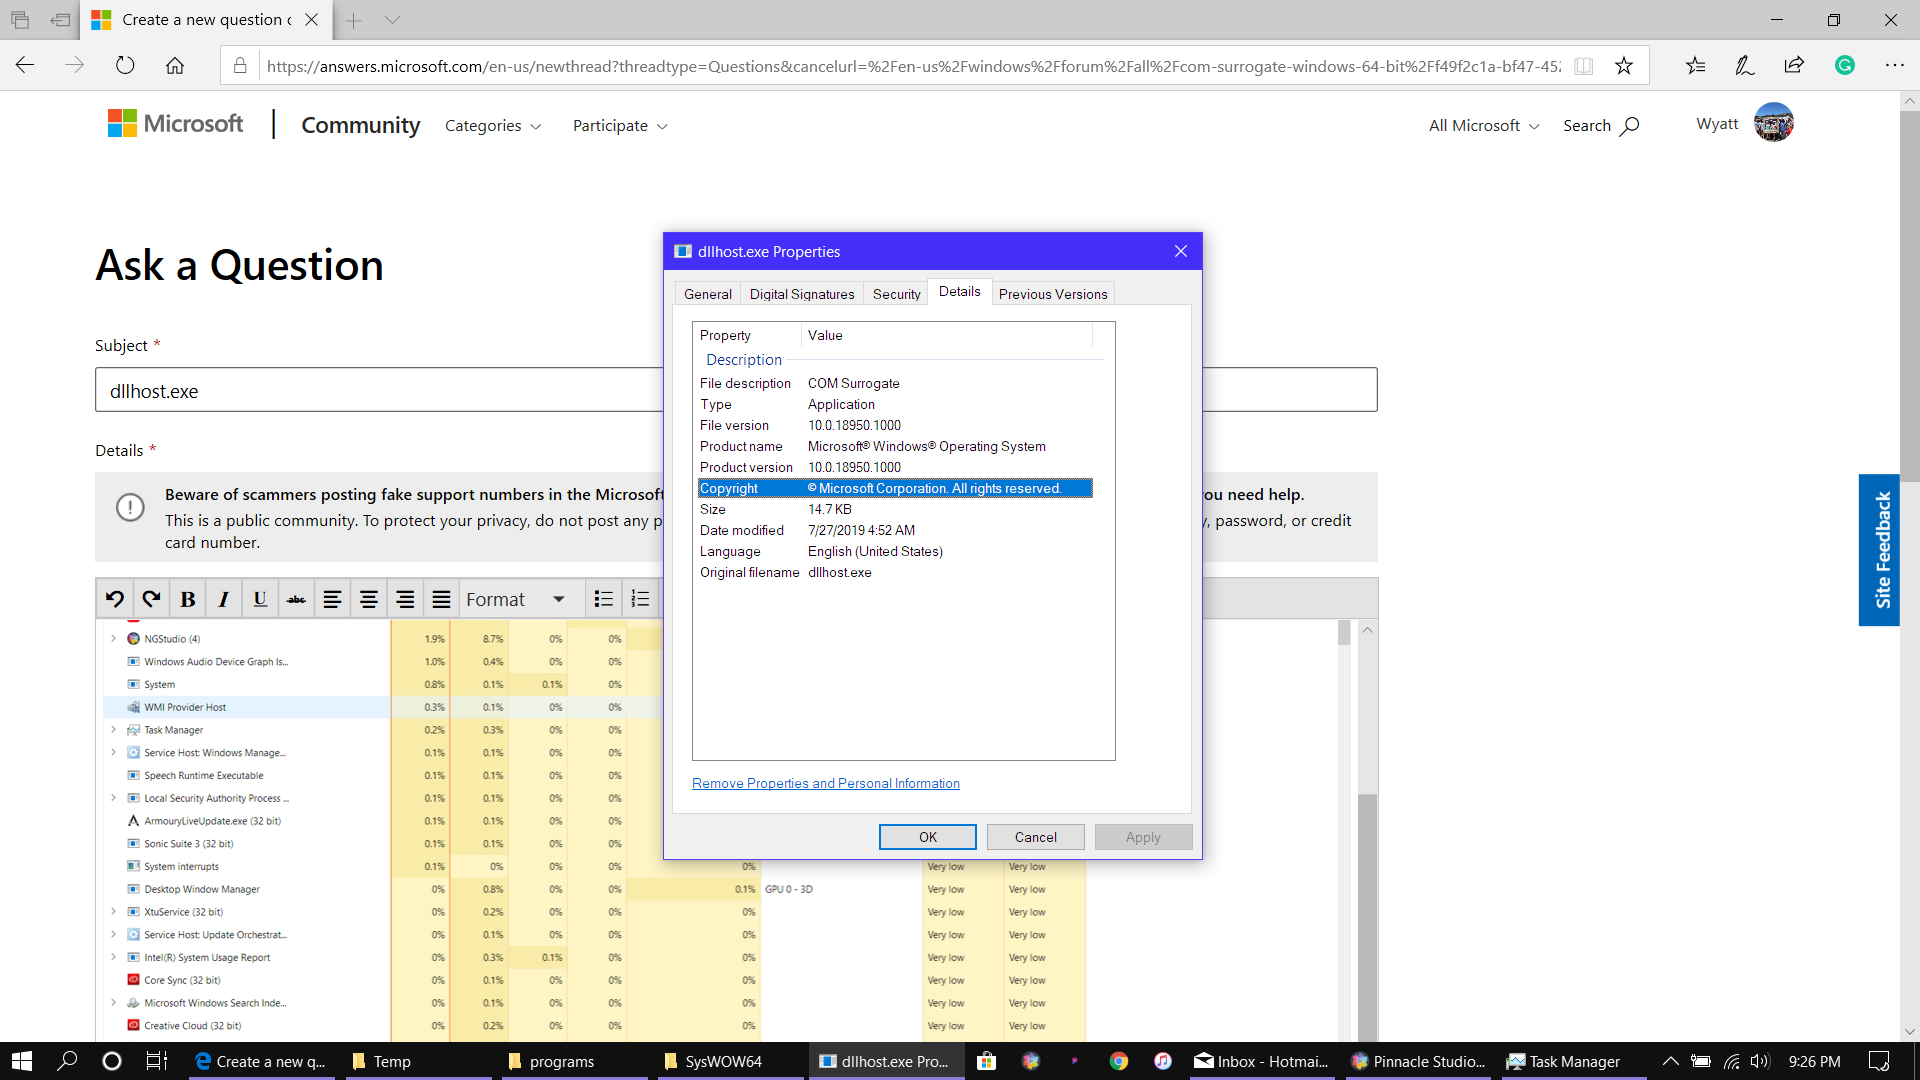
Task: Select the WMI Provider Host row
Action: (x=246, y=707)
